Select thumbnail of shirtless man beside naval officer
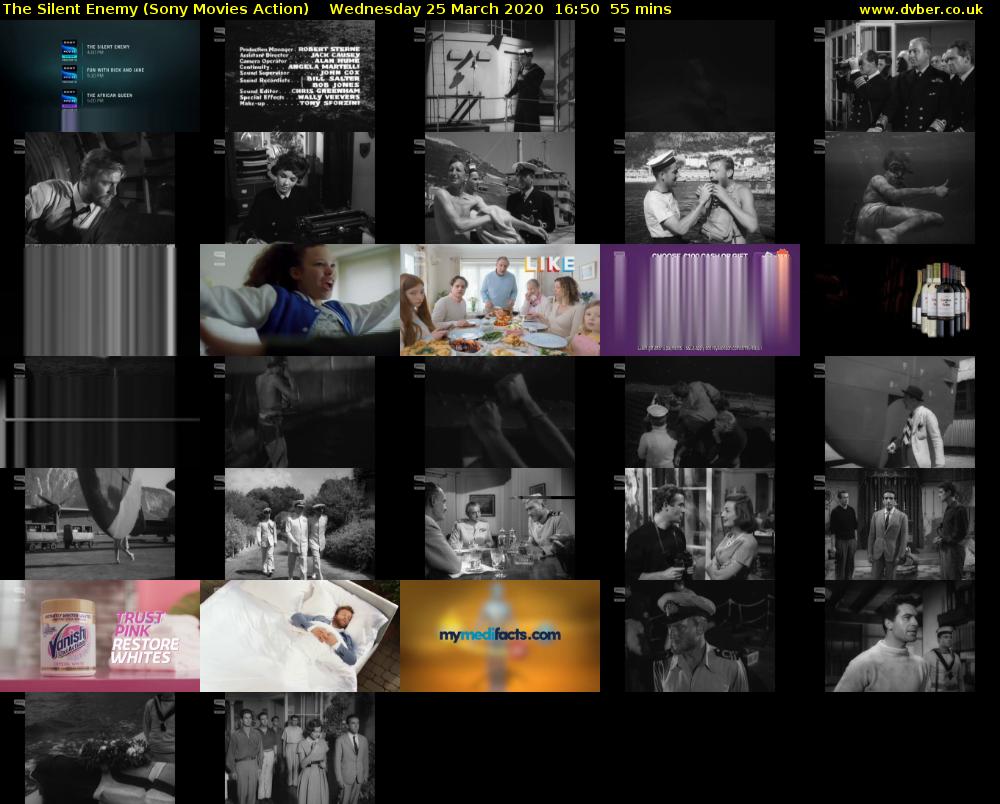The image size is (1000, 804). (500, 188)
